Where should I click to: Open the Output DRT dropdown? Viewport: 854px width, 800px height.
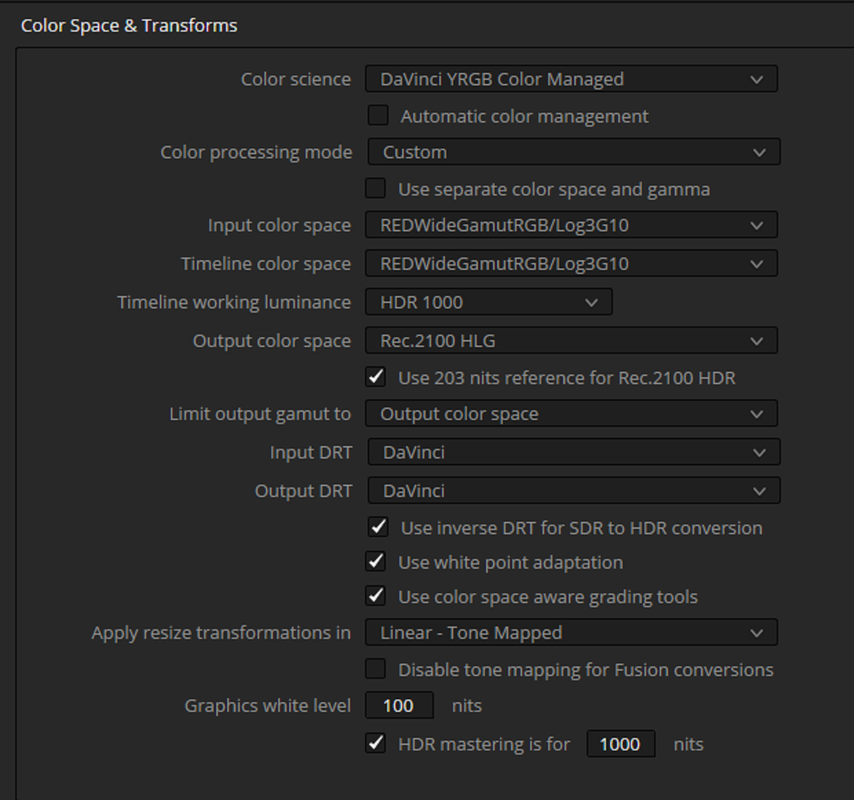tap(574, 491)
